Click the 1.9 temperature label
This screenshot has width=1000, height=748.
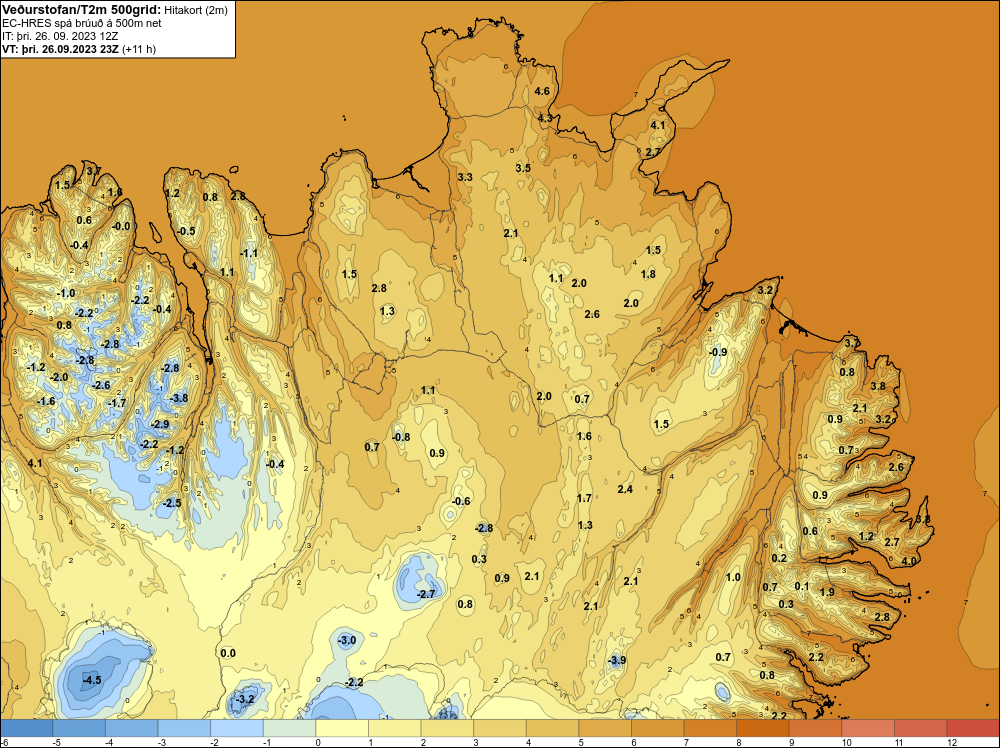pos(827,592)
